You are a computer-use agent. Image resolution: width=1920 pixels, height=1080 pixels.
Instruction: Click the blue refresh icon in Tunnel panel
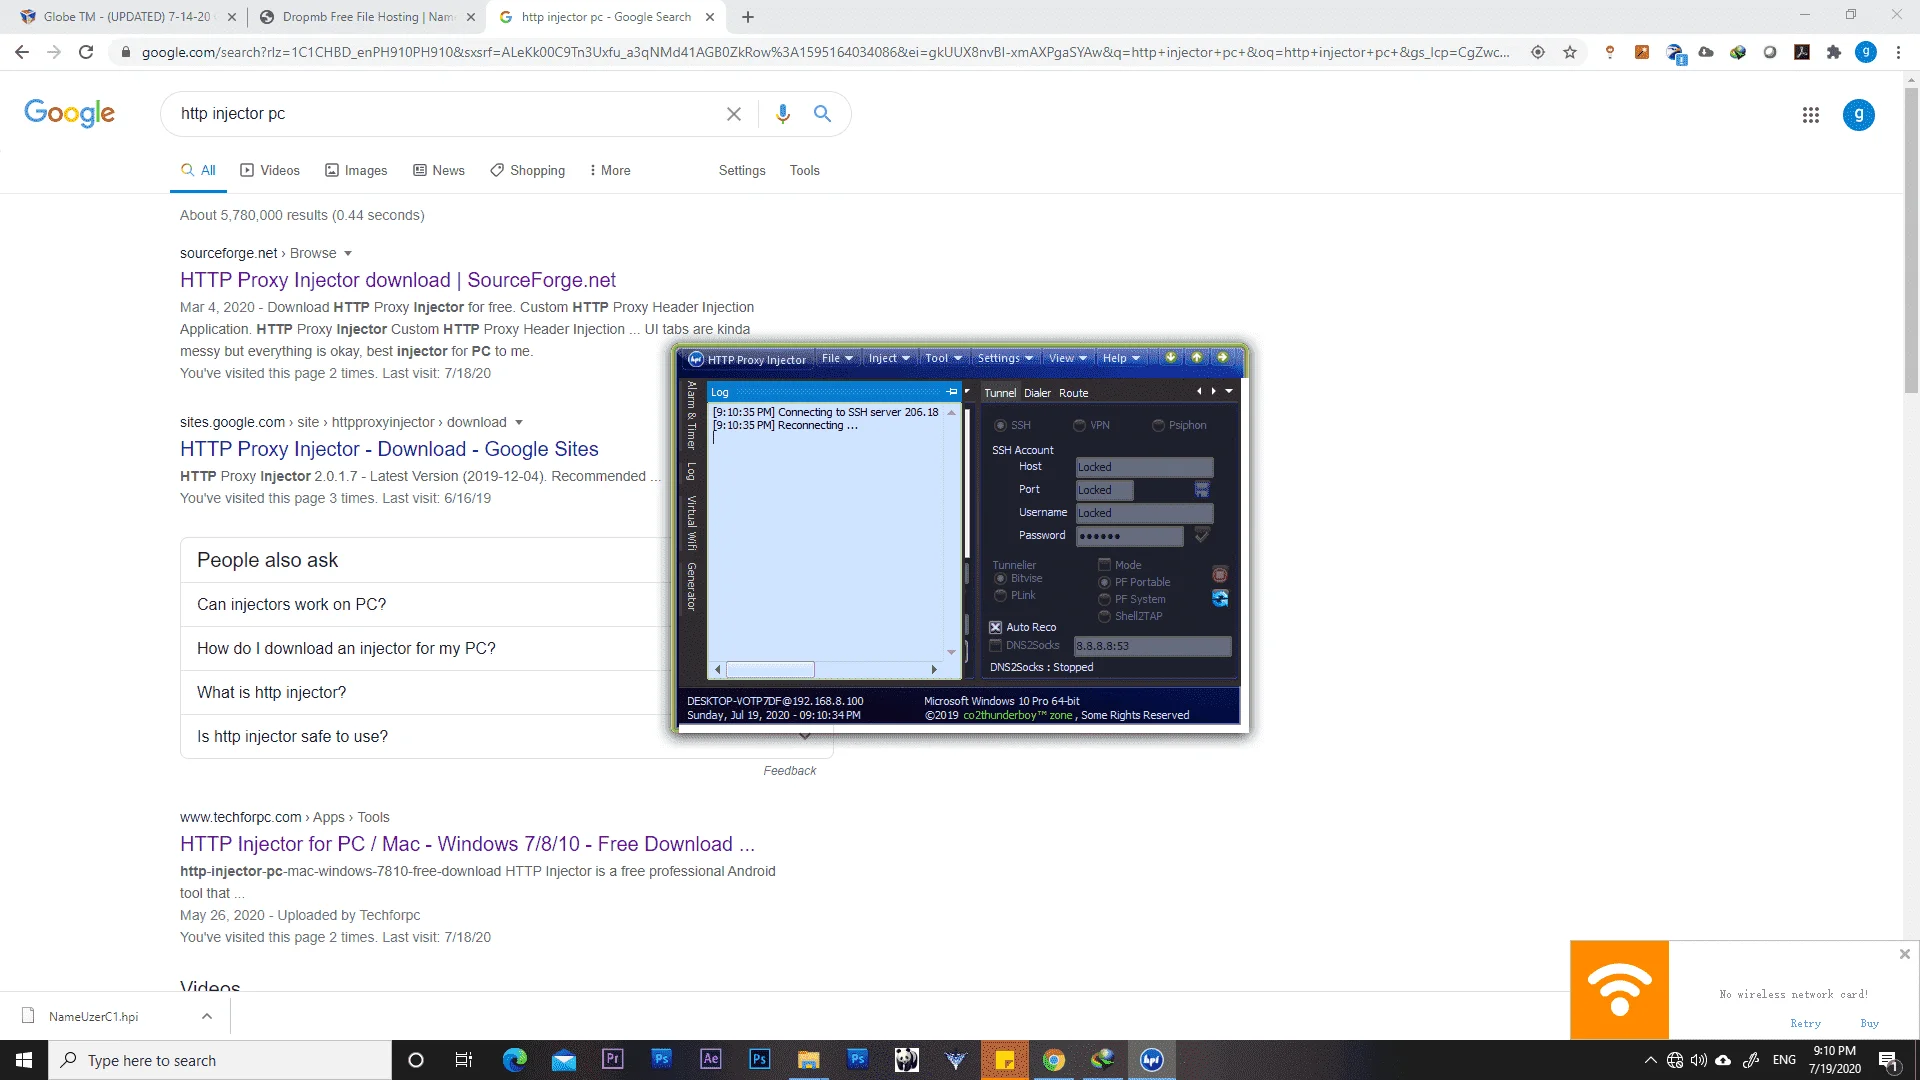pyautogui.click(x=1220, y=598)
